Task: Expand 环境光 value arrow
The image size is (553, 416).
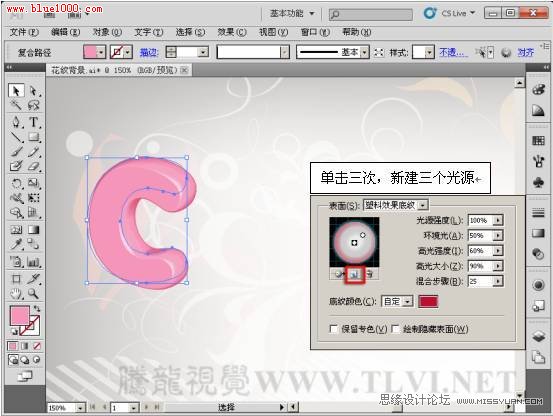Action: 498,235
